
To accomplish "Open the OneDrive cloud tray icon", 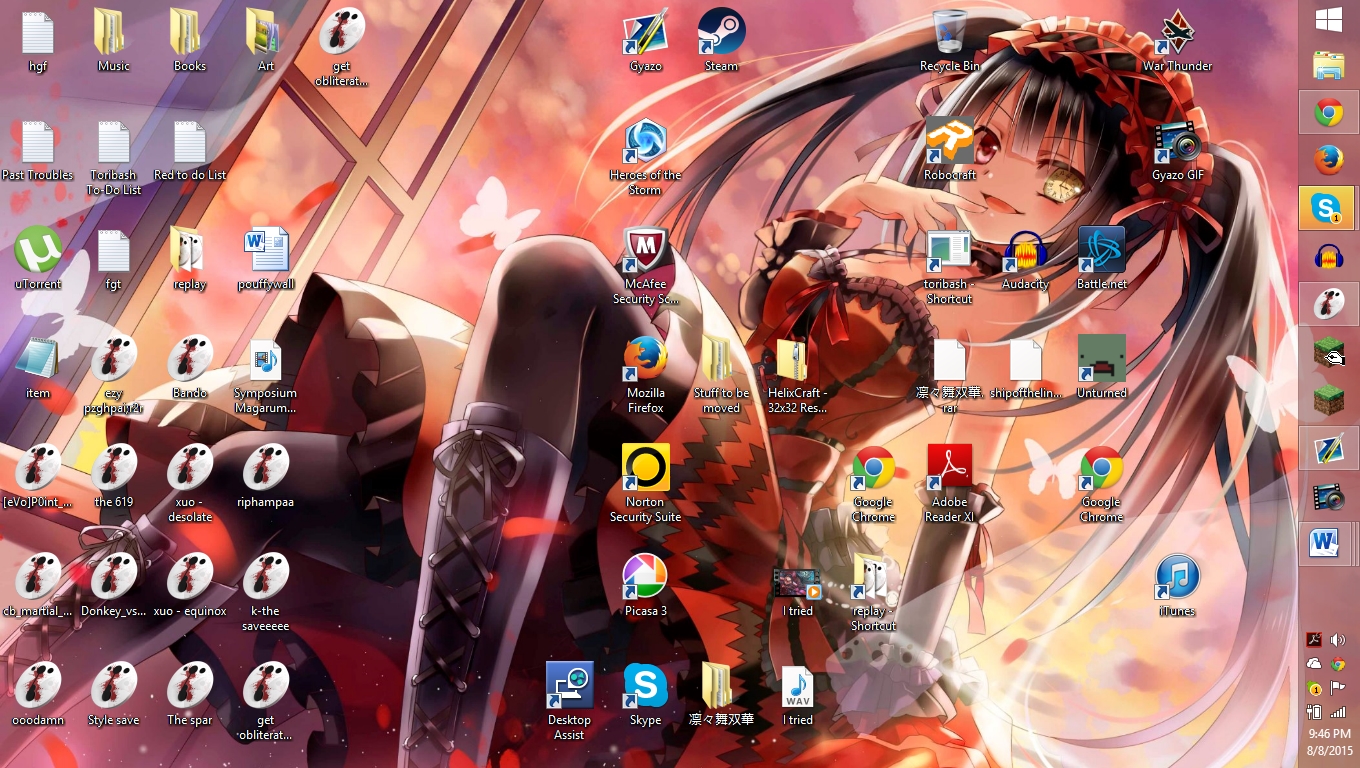I will pyautogui.click(x=1314, y=664).
